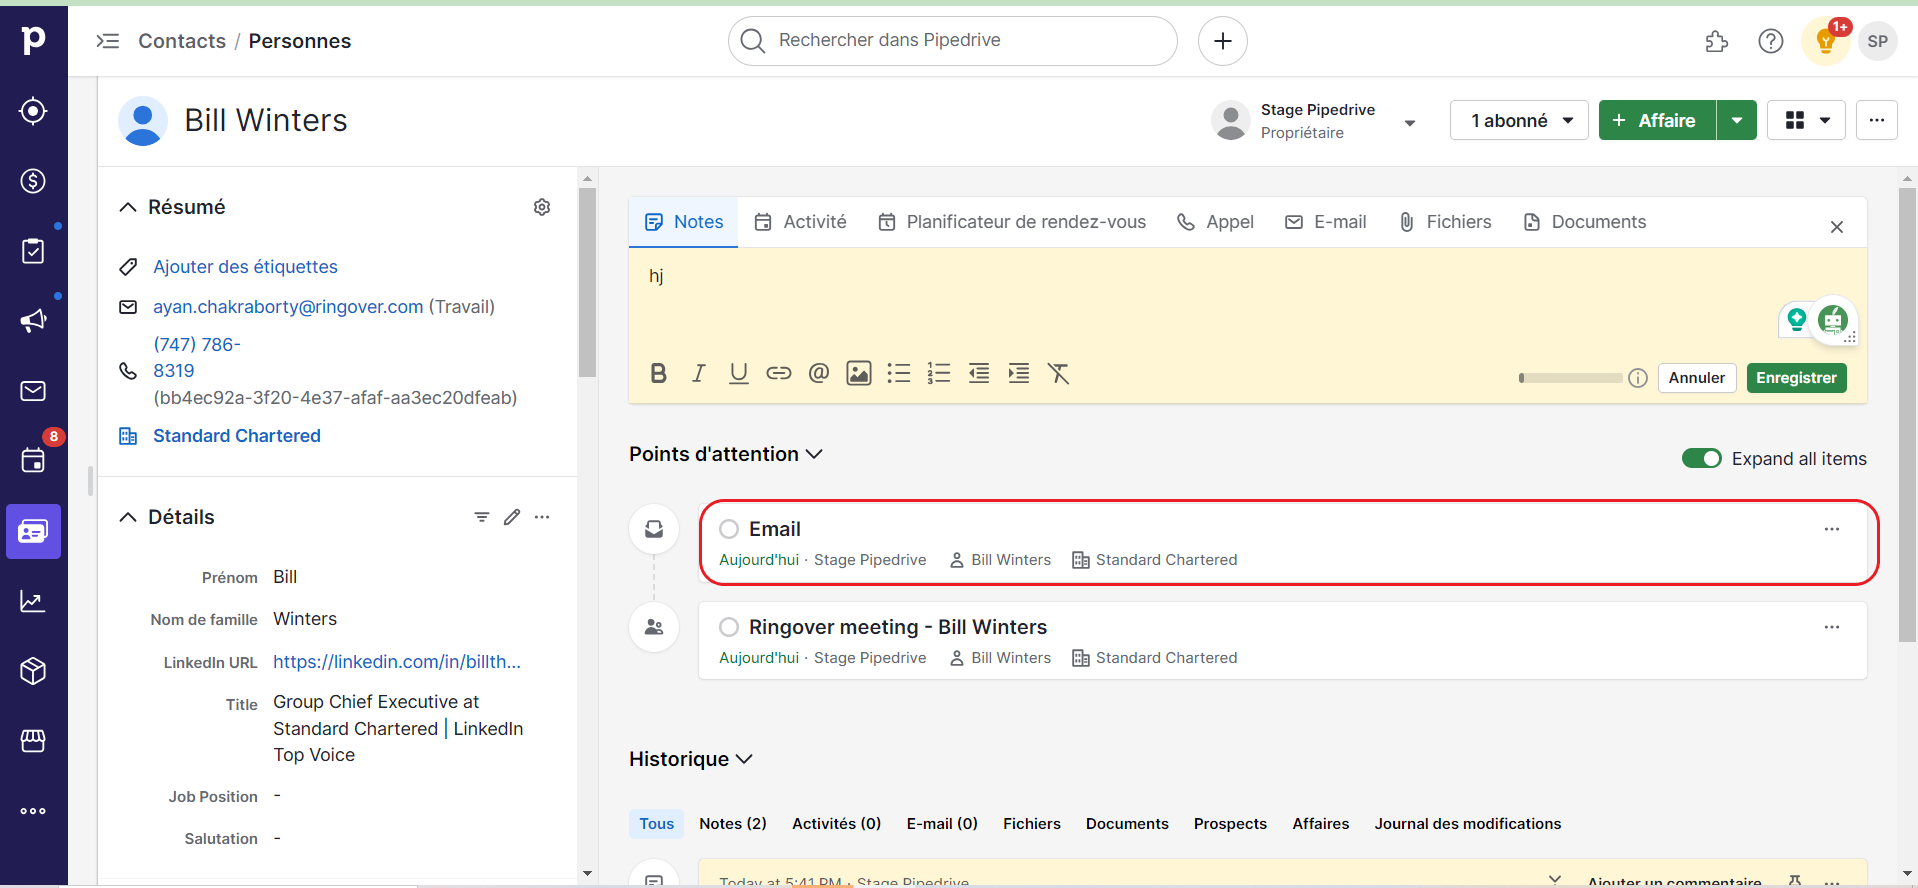Switch to the Appel tab

click(x=1215, y=222)
